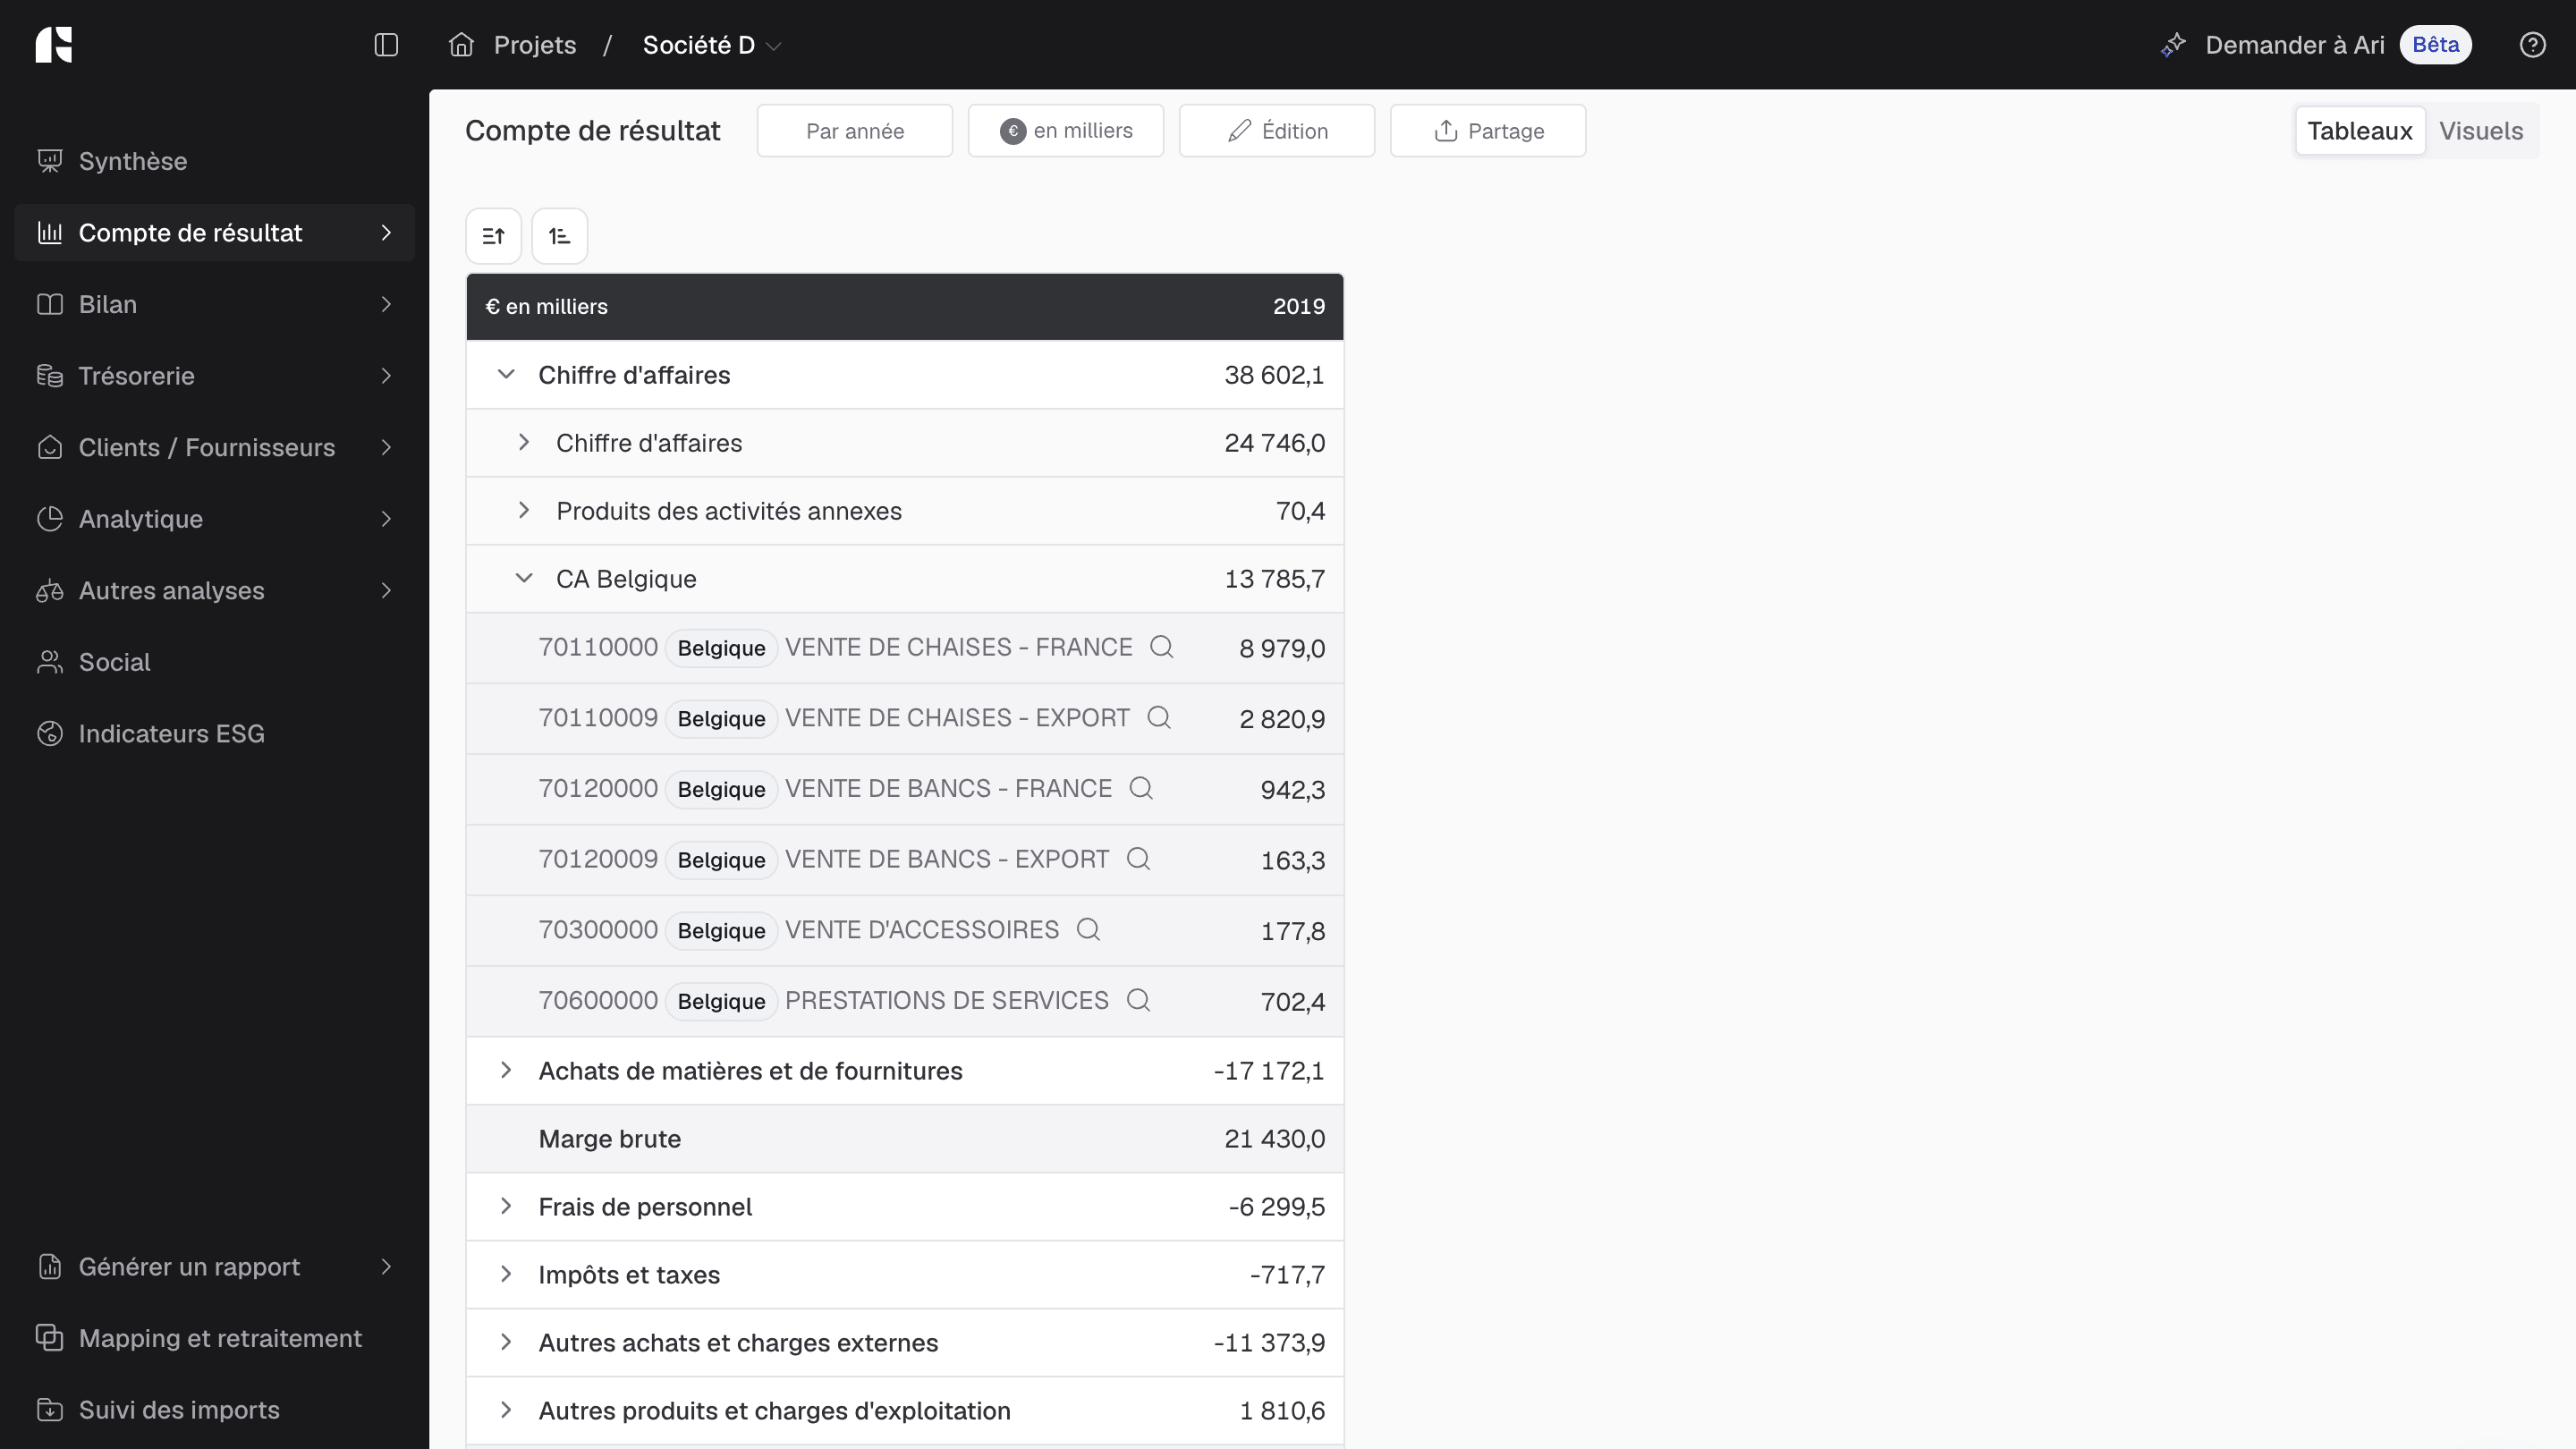Inspect VENTE DE CHAISES - EXPORT magnifier
The width and height of the screenshot is (2576, 1449).
pyautogui.click(x=1158, y=718)
